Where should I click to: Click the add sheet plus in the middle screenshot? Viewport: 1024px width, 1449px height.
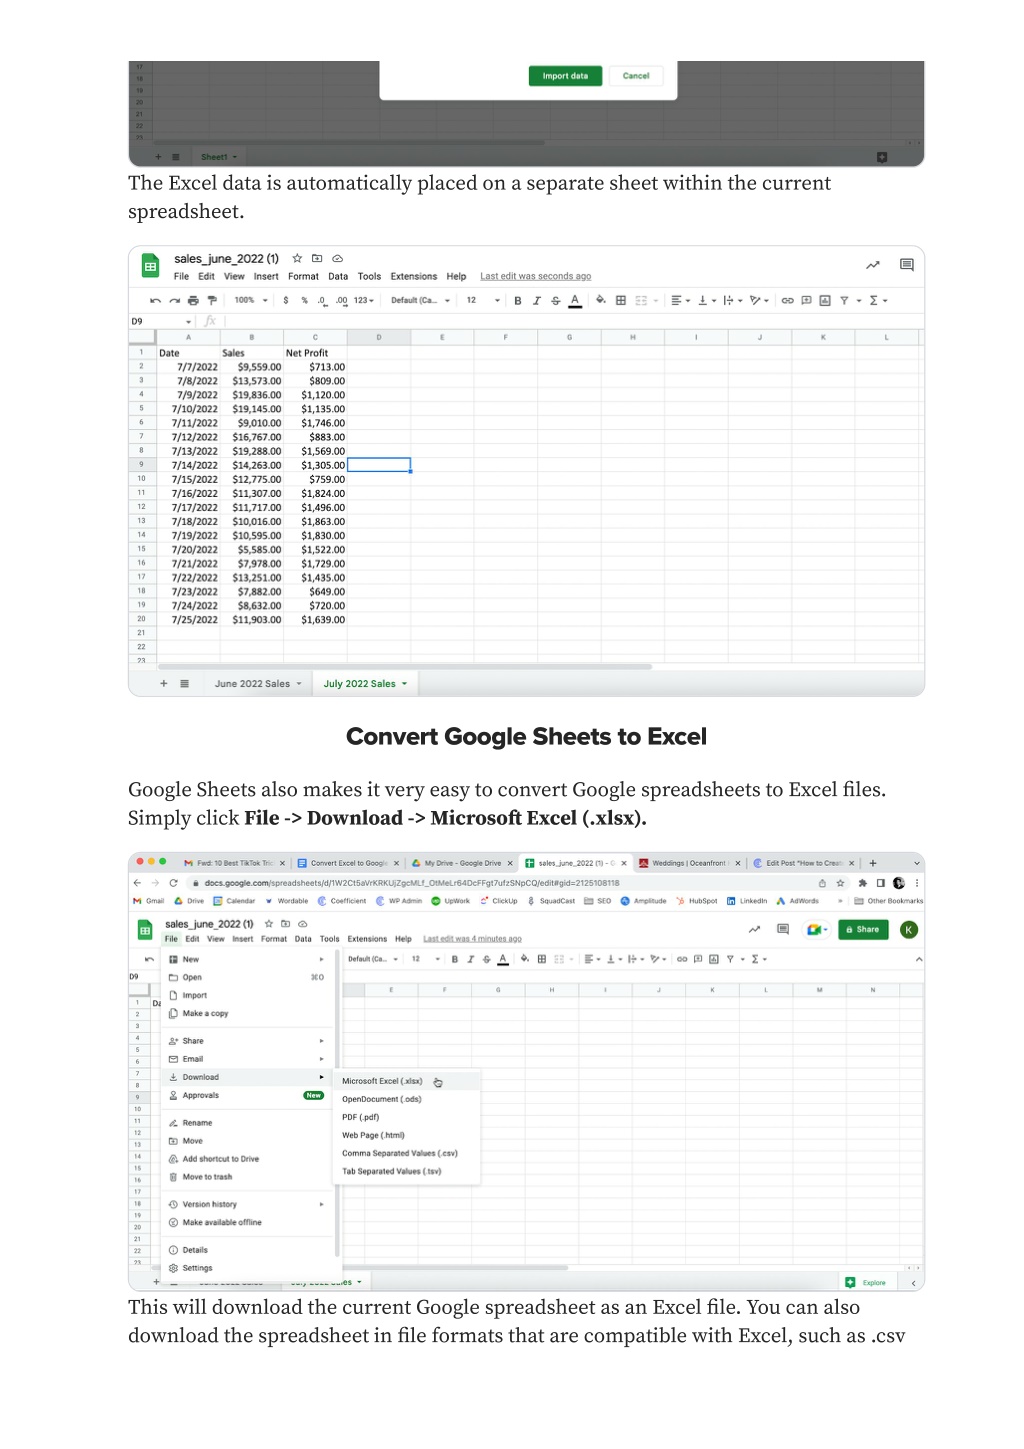[164, 684]
